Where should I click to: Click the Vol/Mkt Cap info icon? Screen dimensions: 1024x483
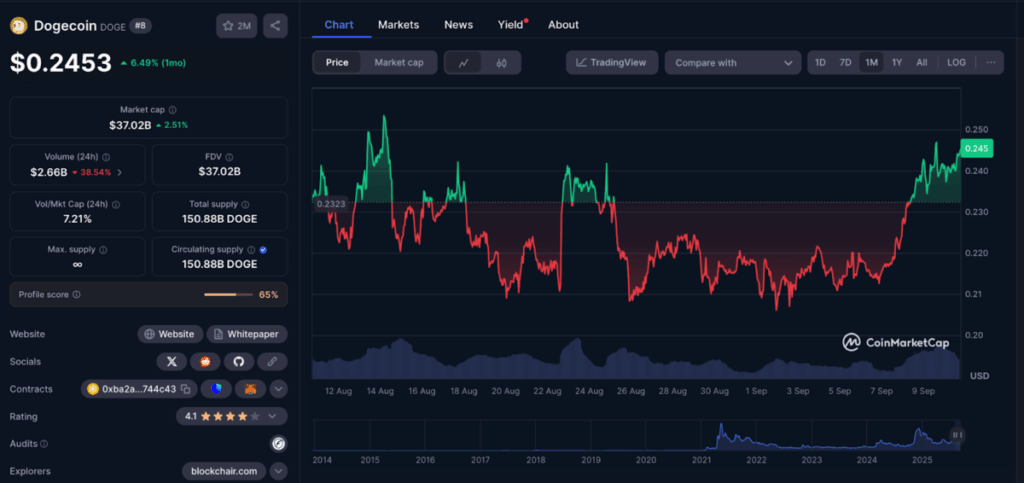click(x=116, y=204)
